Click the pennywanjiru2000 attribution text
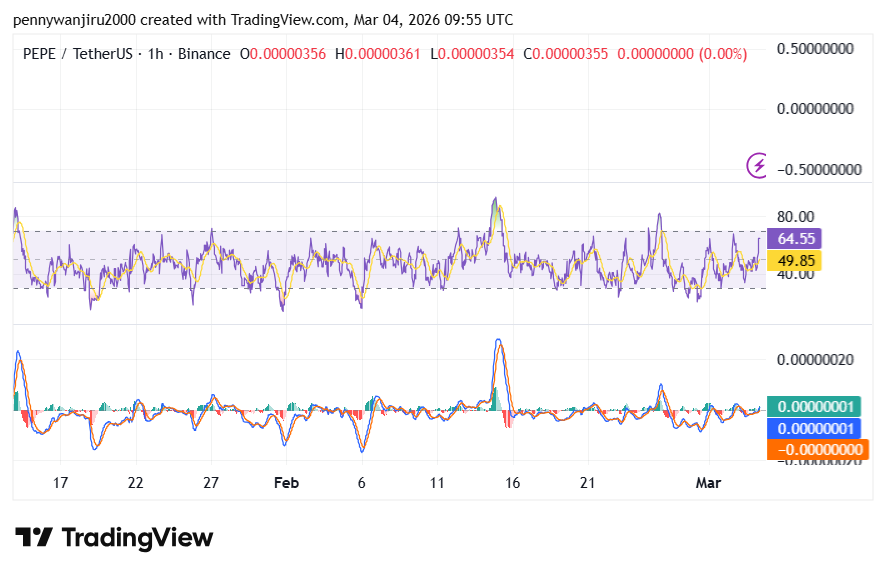The image size is (886, 575). 75,19
